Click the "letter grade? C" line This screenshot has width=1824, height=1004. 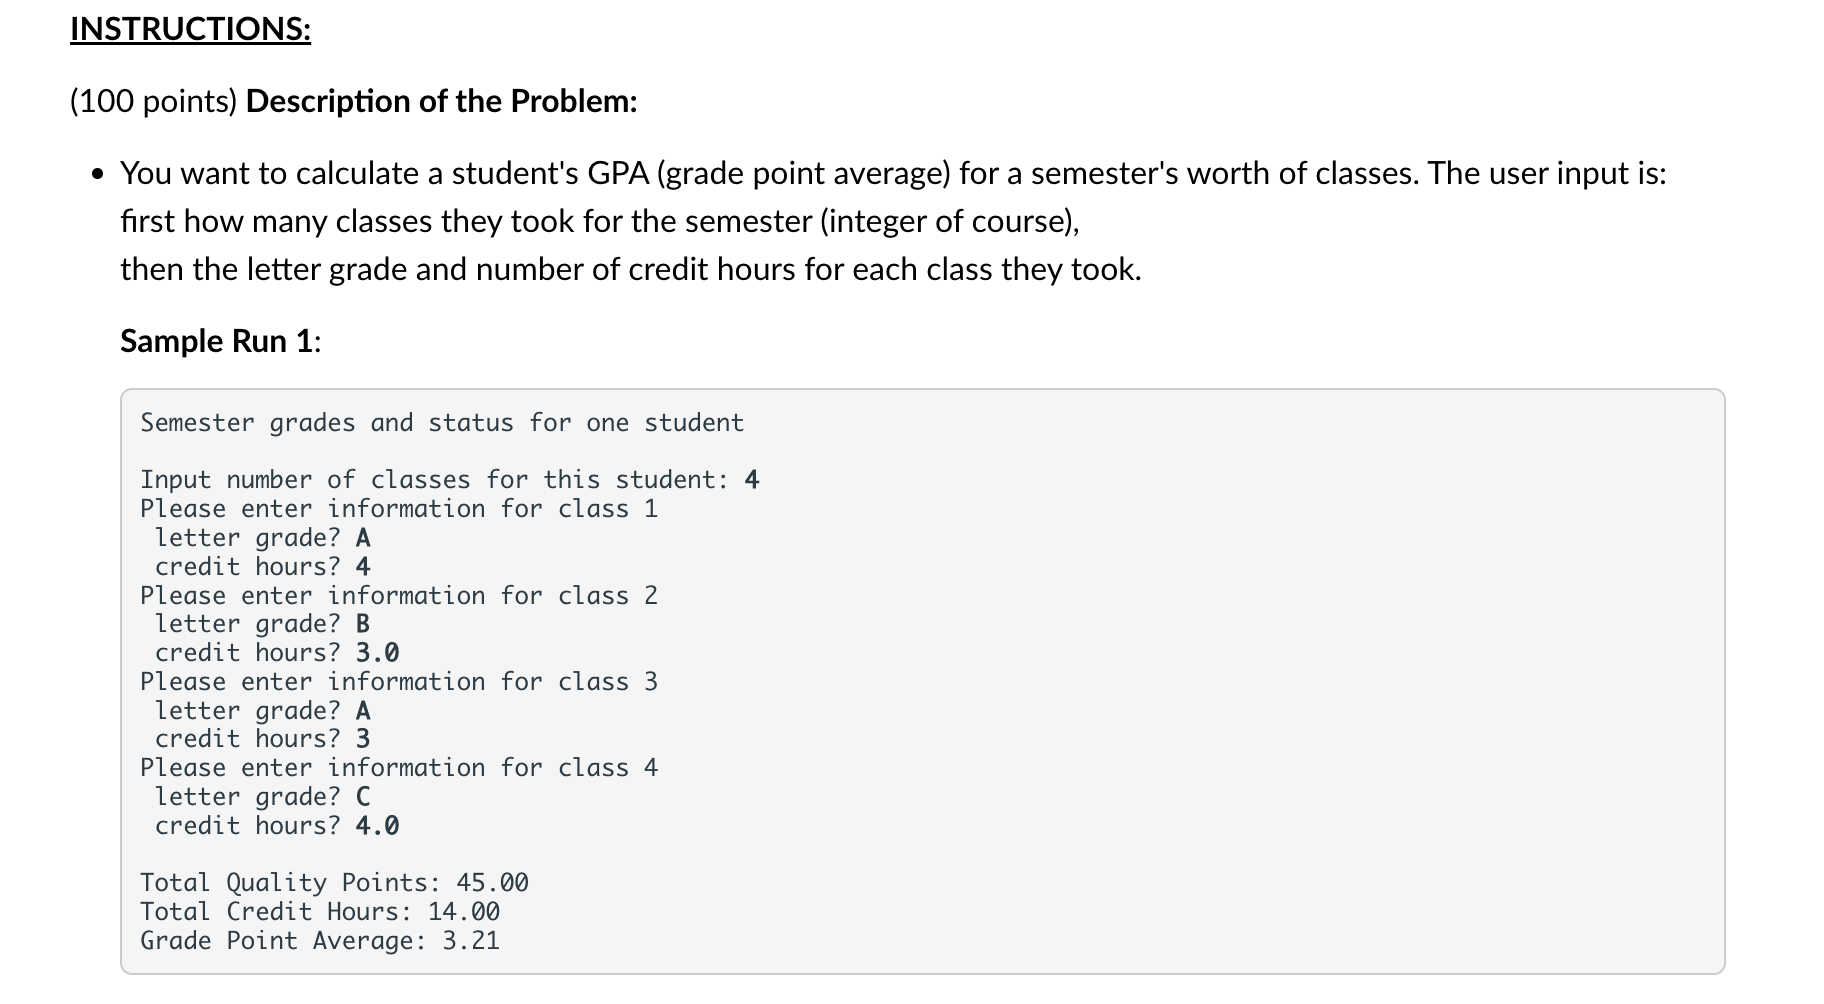pos(262,797)
